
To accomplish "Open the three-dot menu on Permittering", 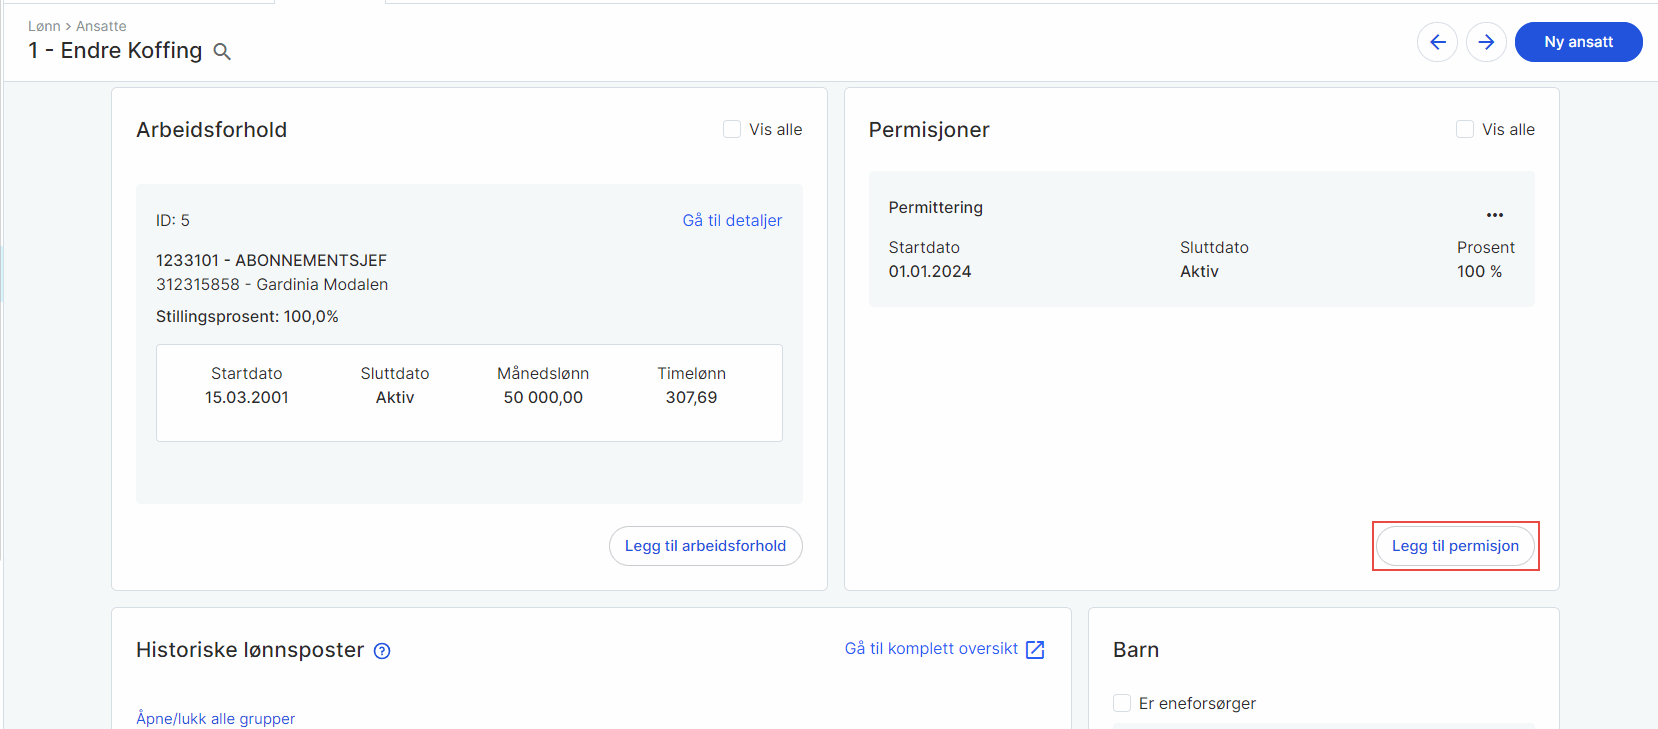I will (1494, 215).
